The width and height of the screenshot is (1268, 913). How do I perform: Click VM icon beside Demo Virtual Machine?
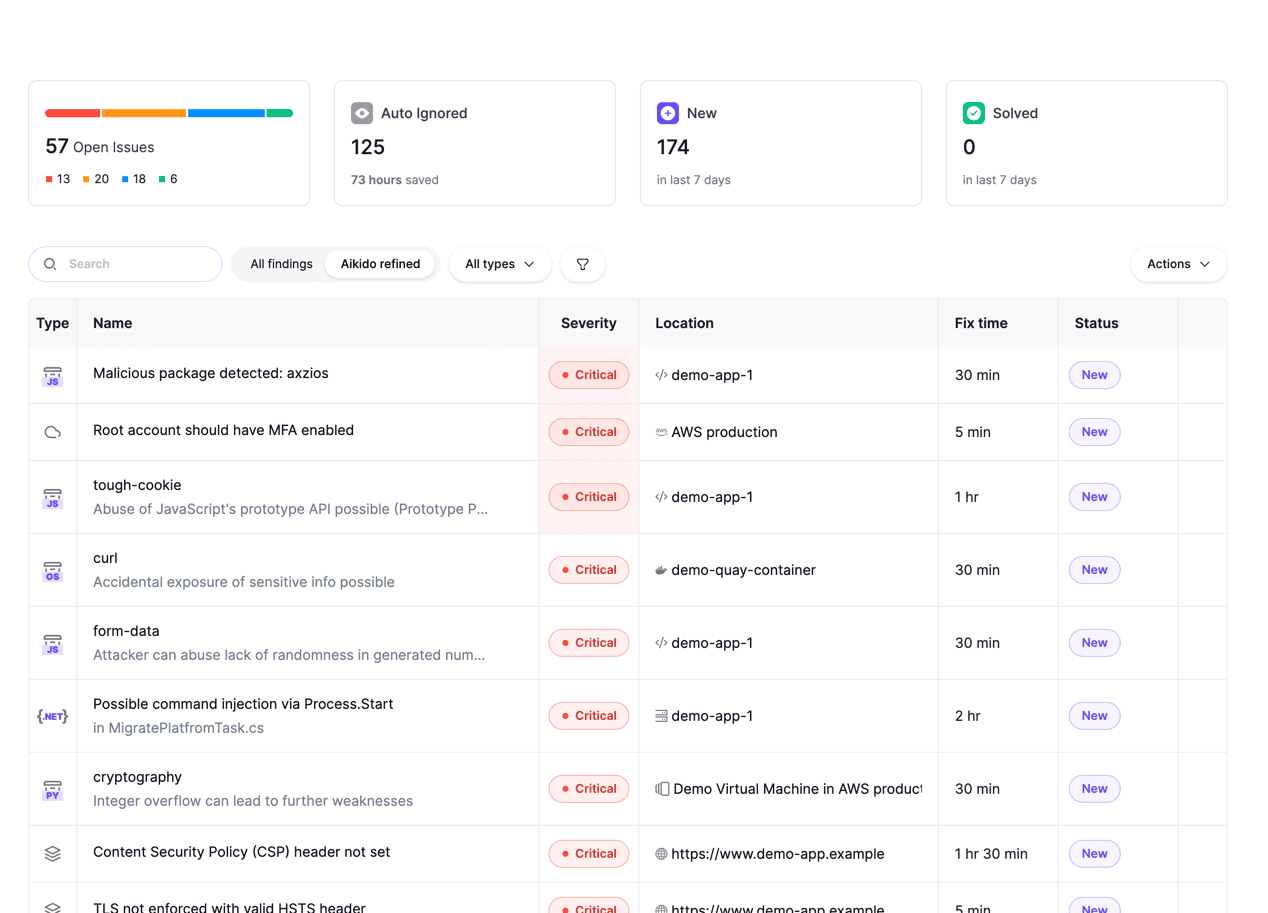662,789
